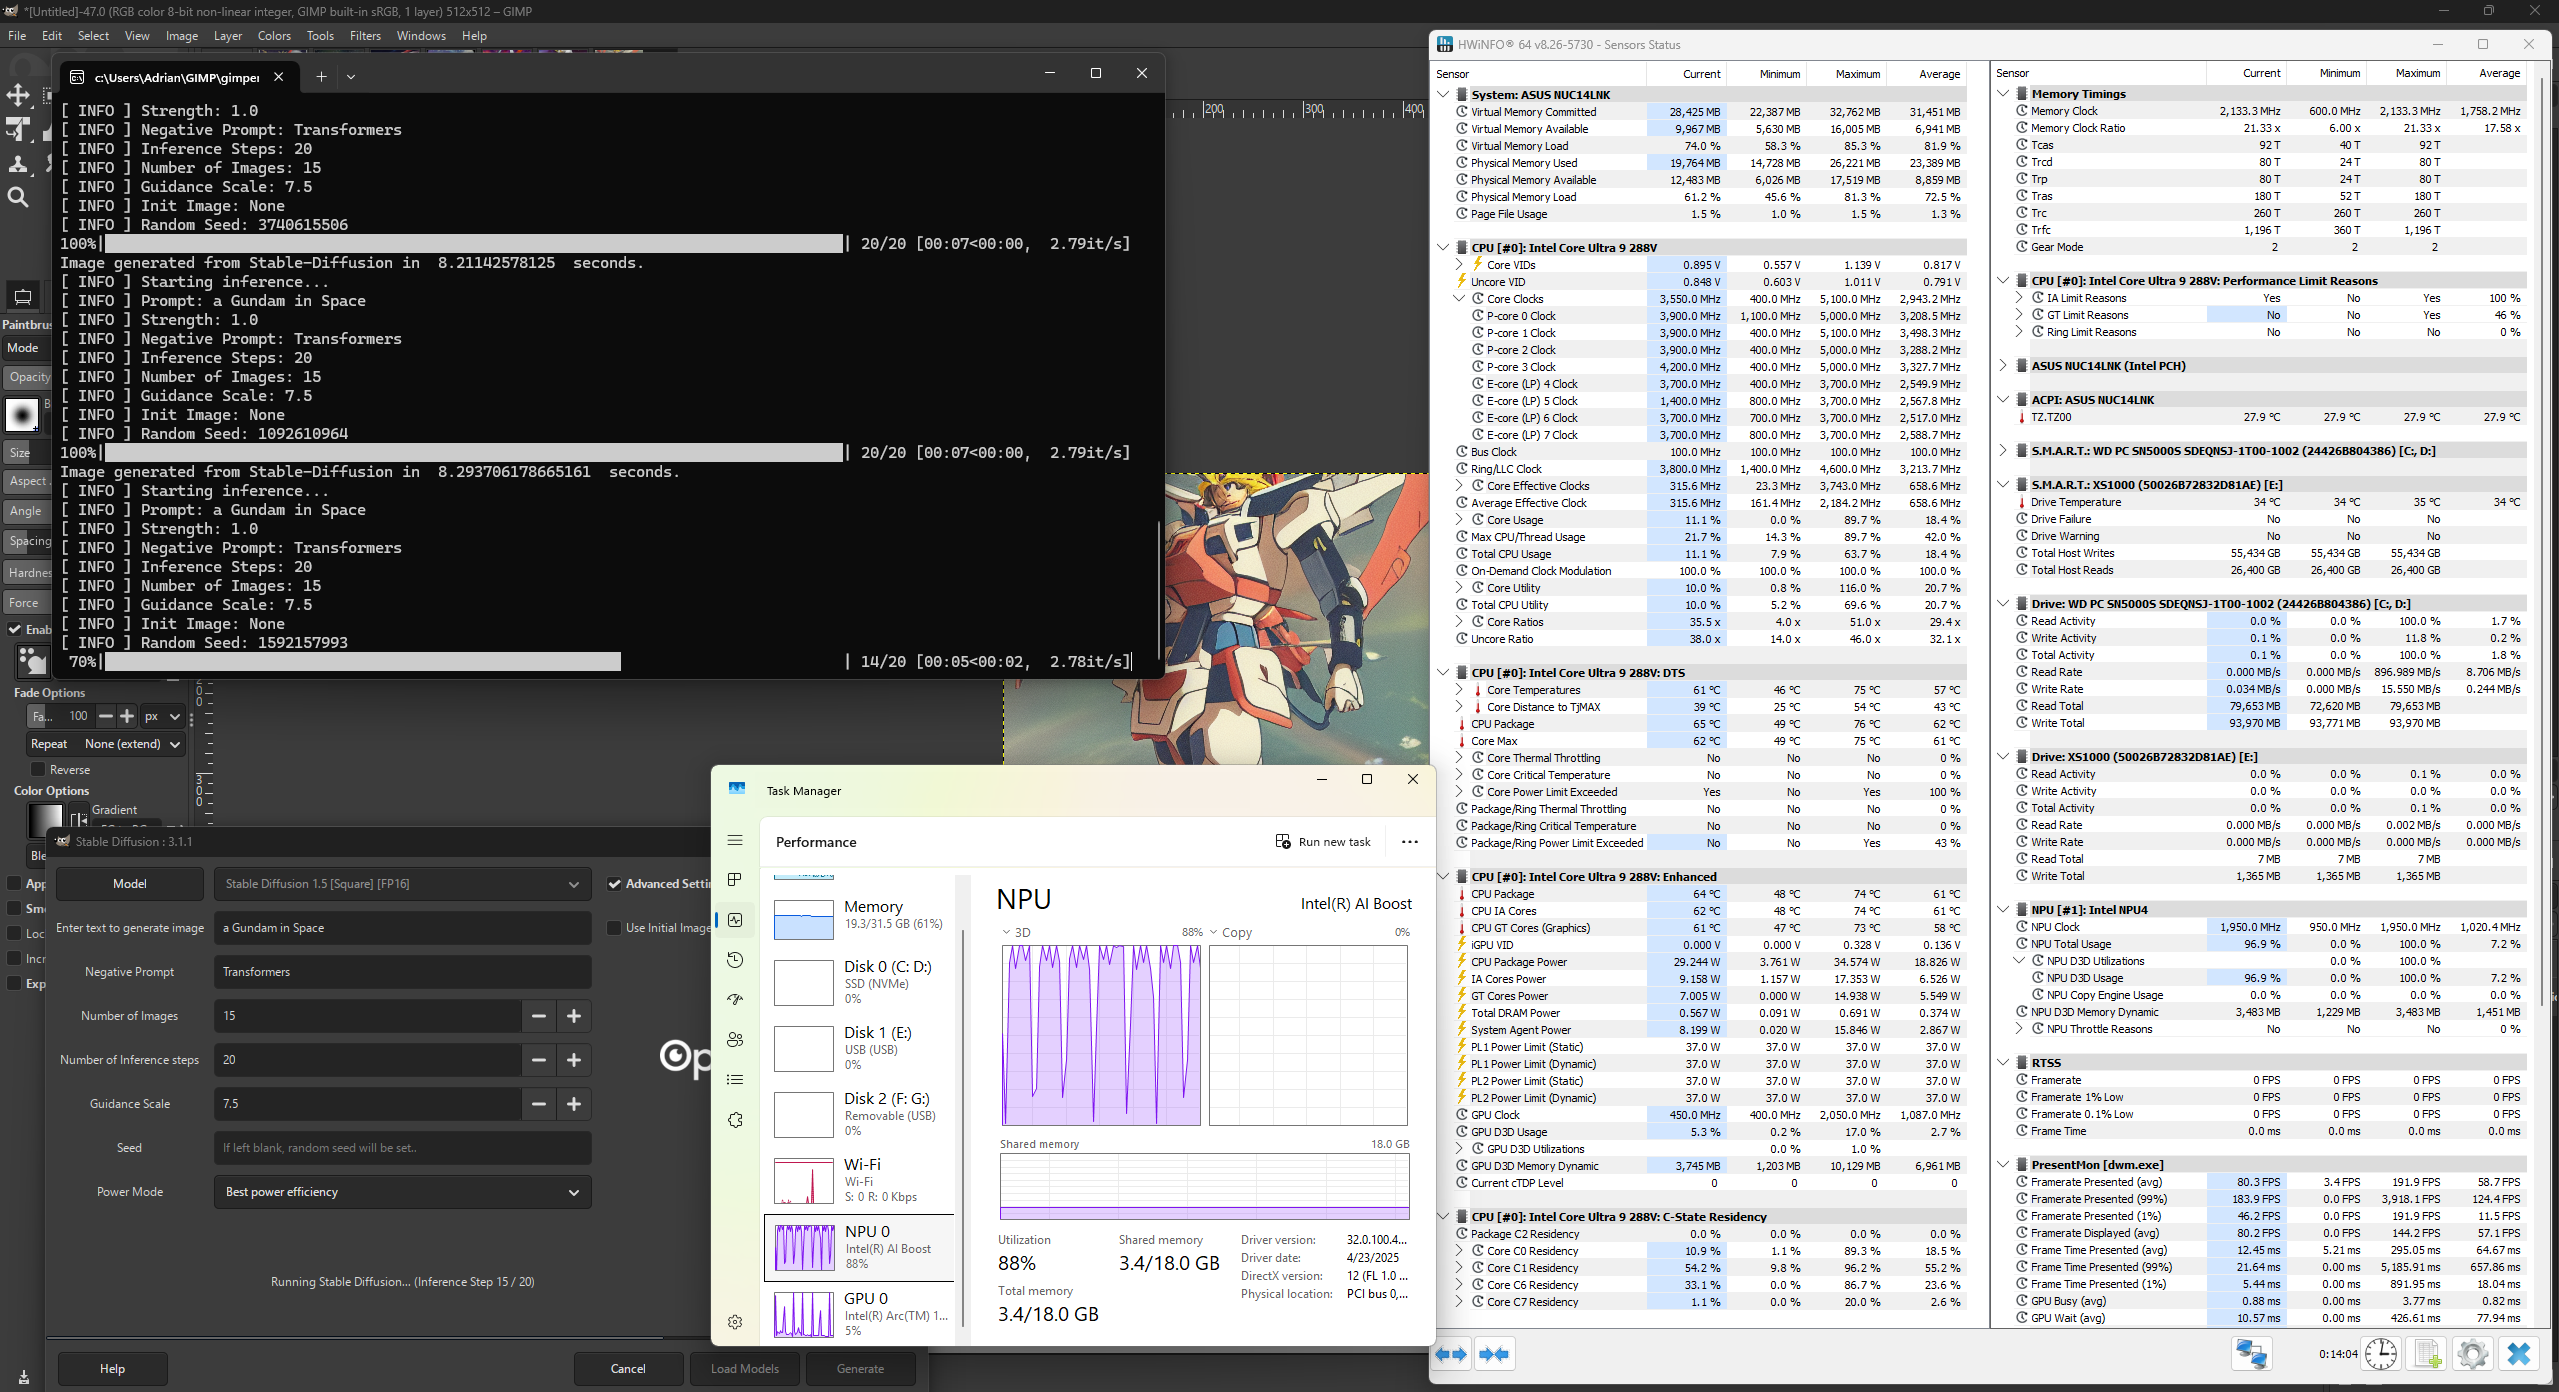Open the Tool Options tab icon
The width and height of the screenshot is (2559, 1392).
[x=22, y=296]
